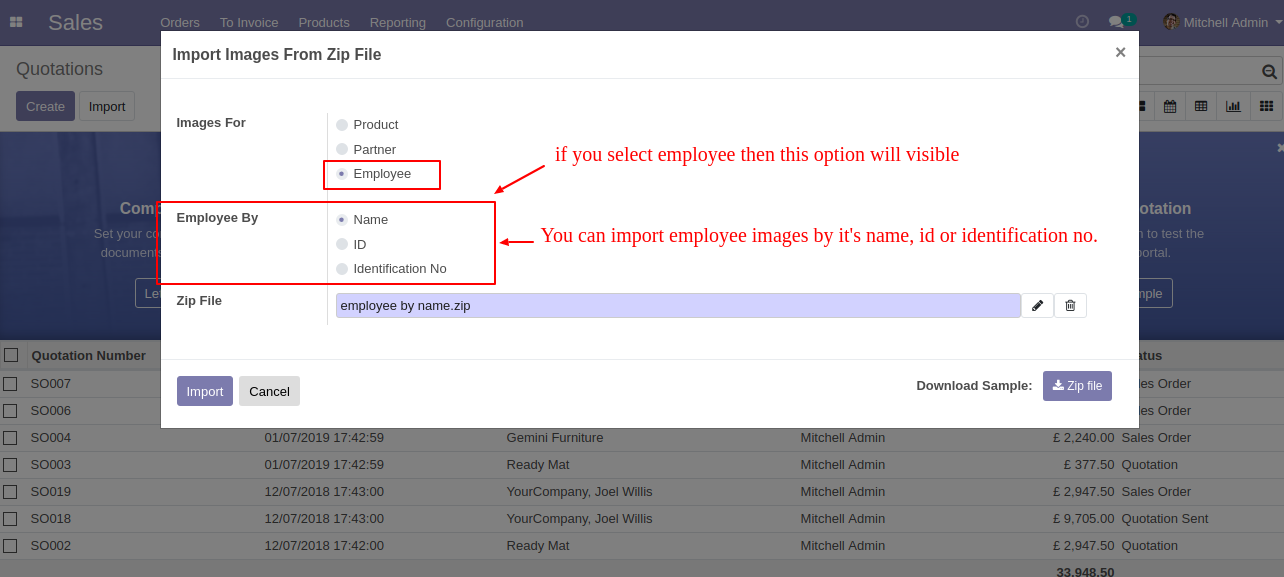This screenshot has height=577, width=1284.
Task: Choose Identification No for Employee By
Action: [342, 269]
